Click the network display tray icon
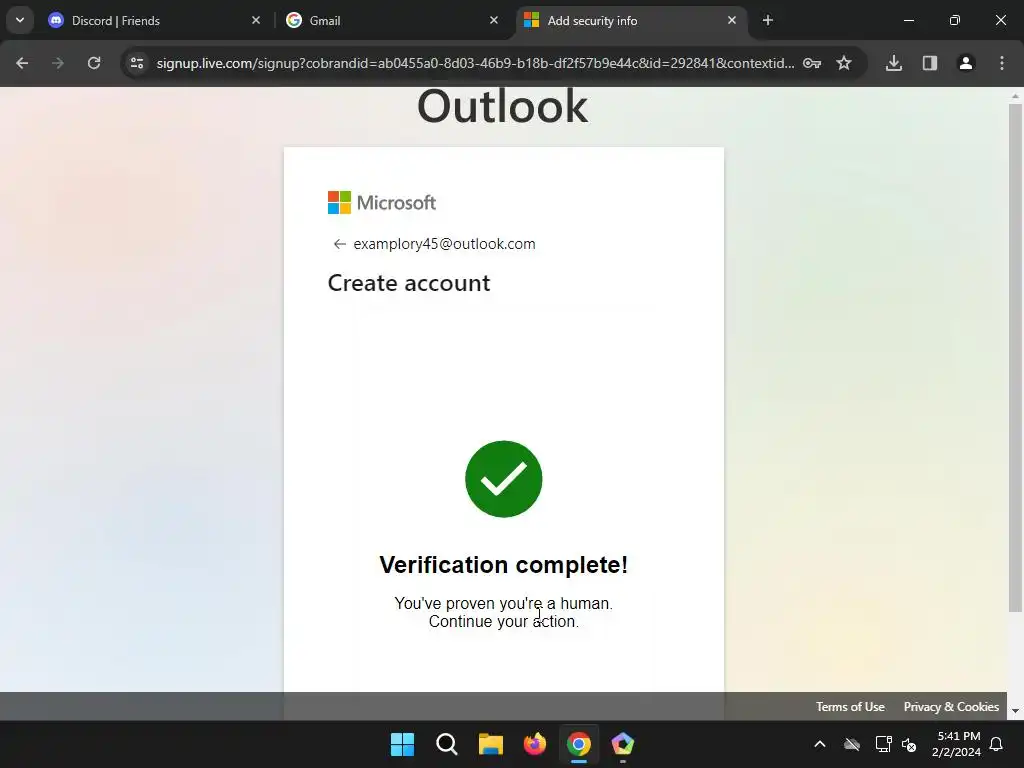The height and width of the screenshot is (768, 1024). (x=883, y=744)
